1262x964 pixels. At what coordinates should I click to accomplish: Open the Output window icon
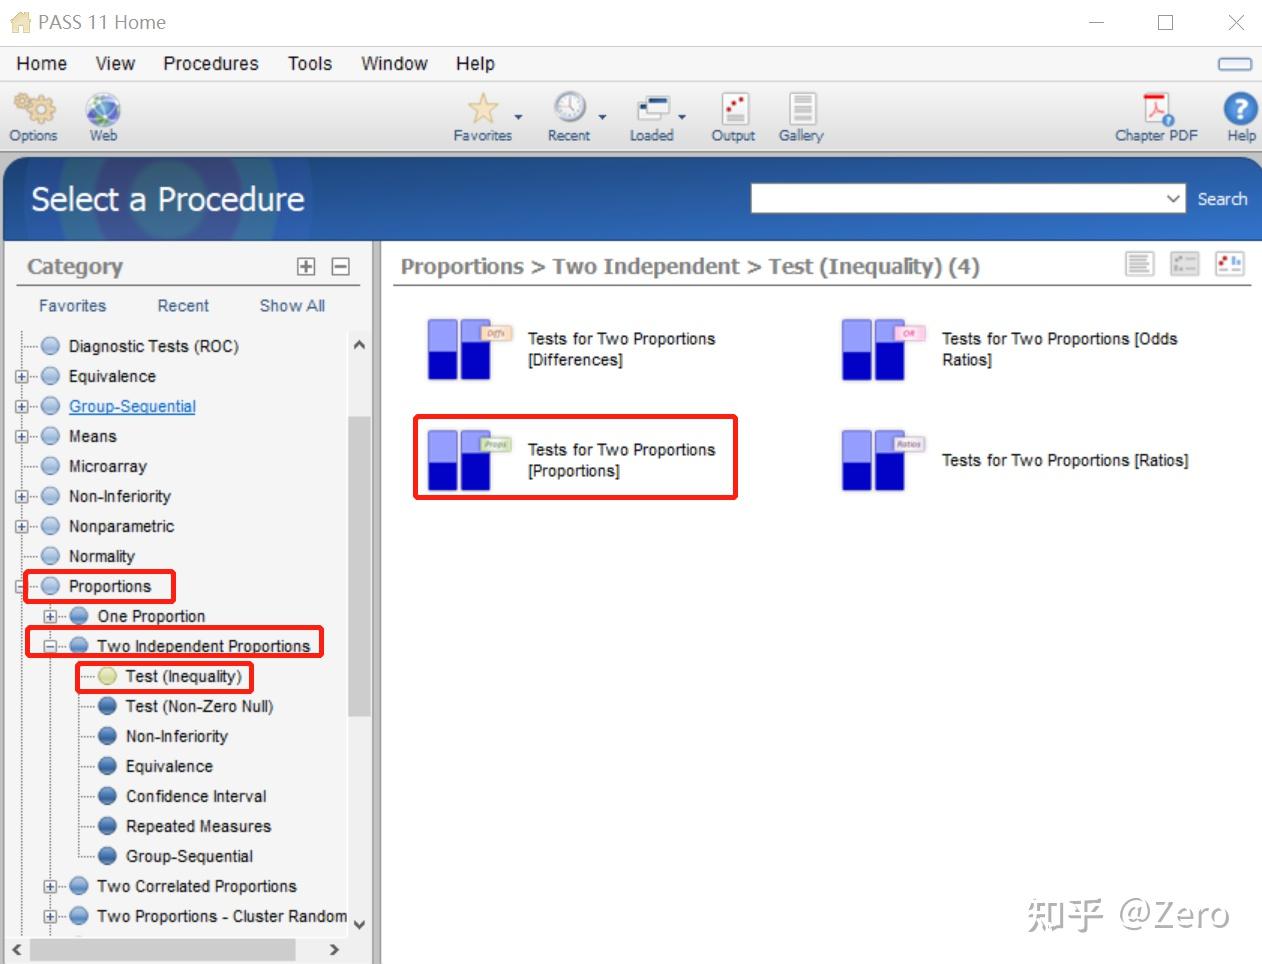tap(735, 108)
